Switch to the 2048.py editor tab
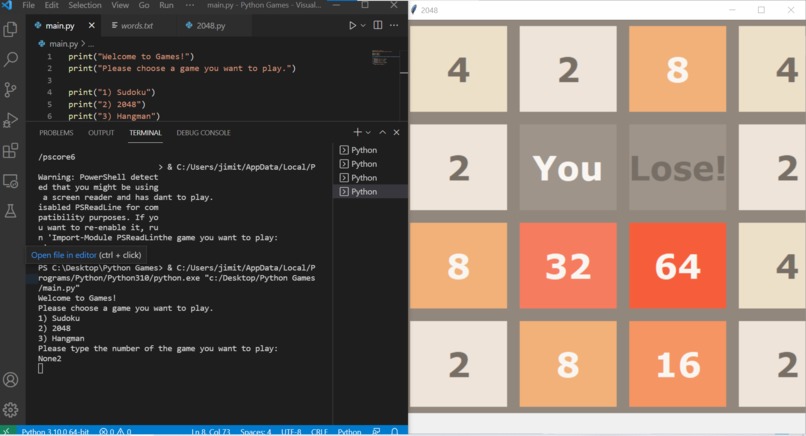This screenshot has width=806, height=436. click(x=211, y=25)
